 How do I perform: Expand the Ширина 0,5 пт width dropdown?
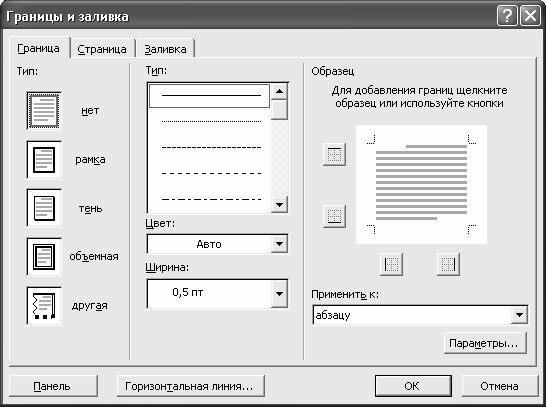(279, 294)
